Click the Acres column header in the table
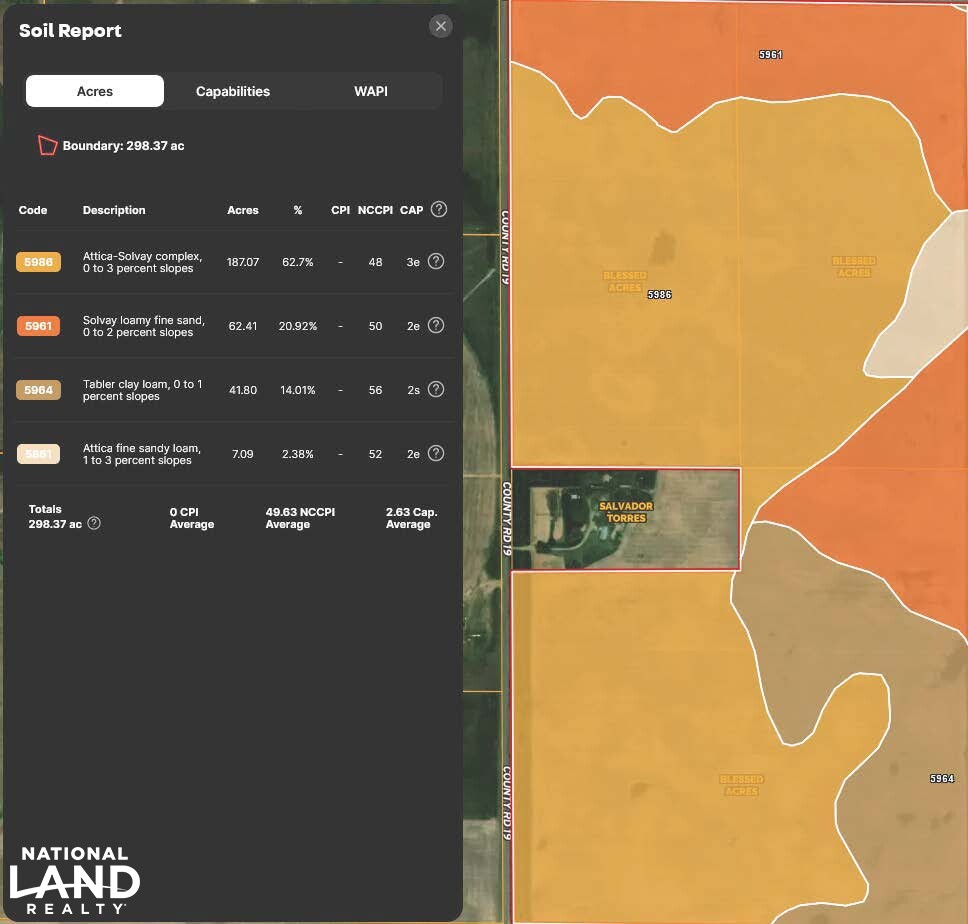The height and width of the screenshot is (924, 968). 243,210
